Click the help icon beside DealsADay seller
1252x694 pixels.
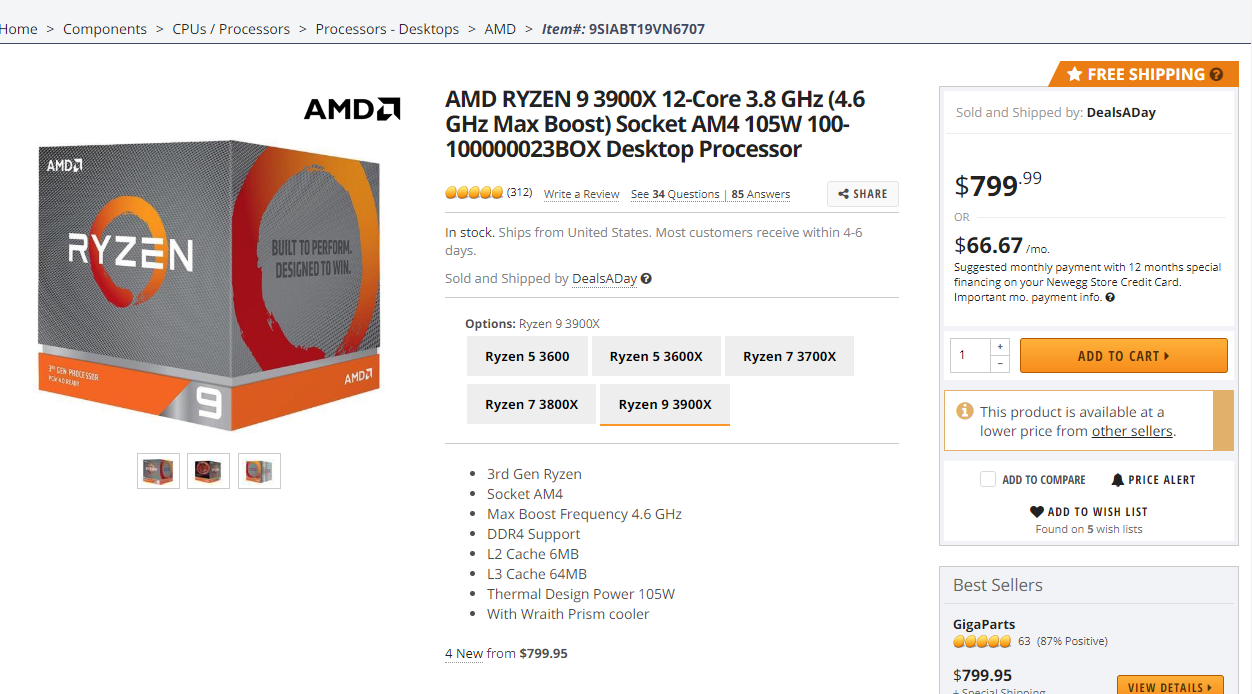646,279
